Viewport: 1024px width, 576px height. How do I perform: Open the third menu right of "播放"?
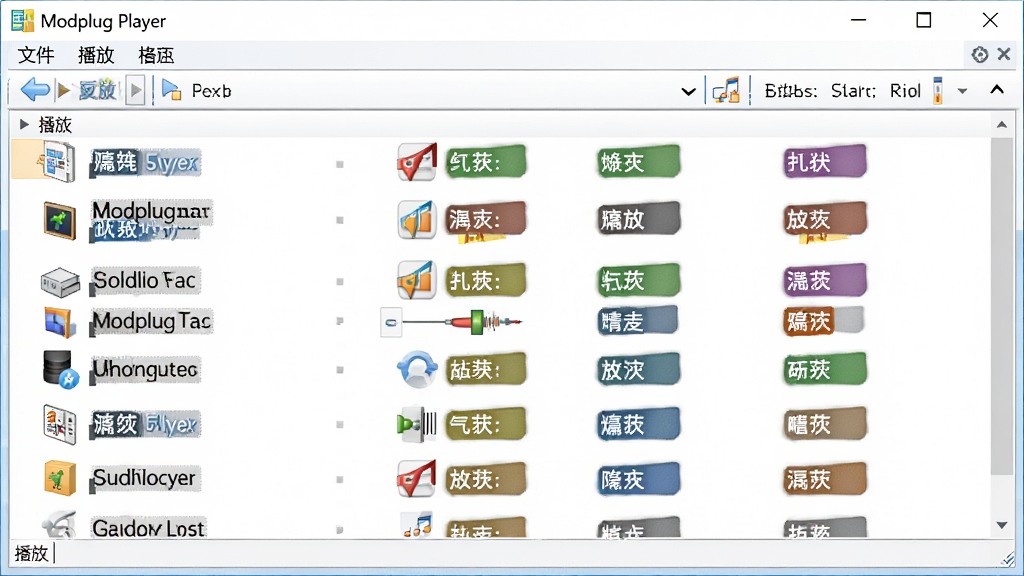pyautogui.click(x=156, y=55)
